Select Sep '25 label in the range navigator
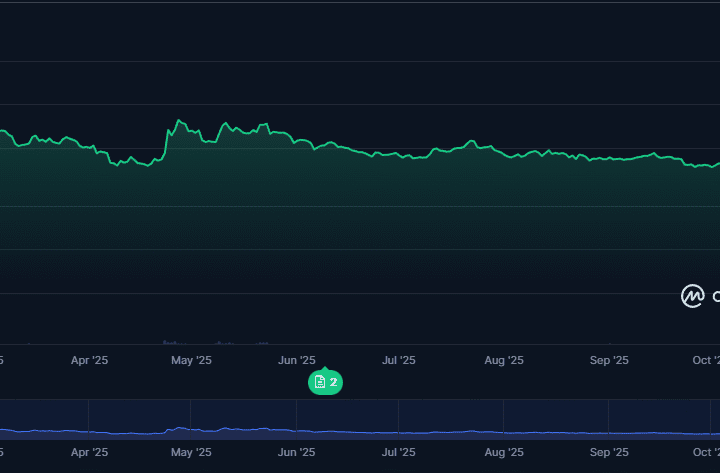The image size is (720, 473). point(609,452)
